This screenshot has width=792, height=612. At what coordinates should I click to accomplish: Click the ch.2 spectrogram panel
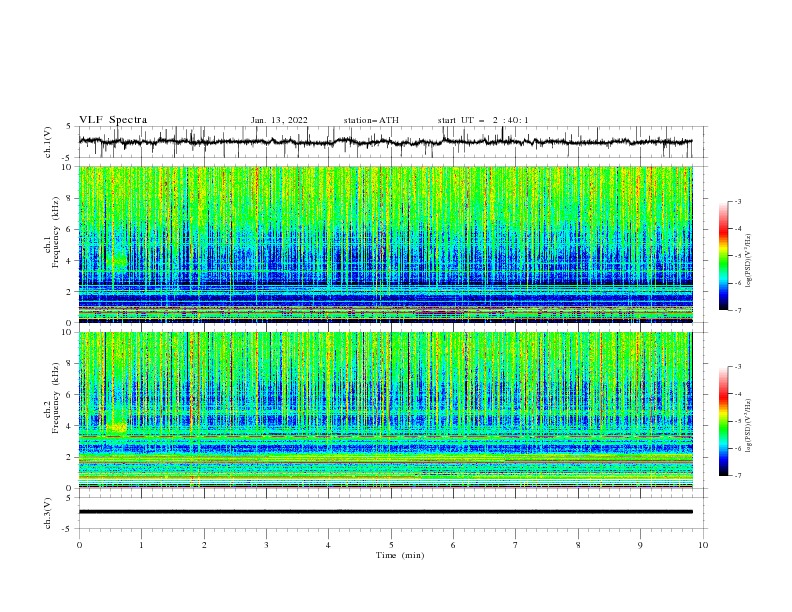click(385, 410)
